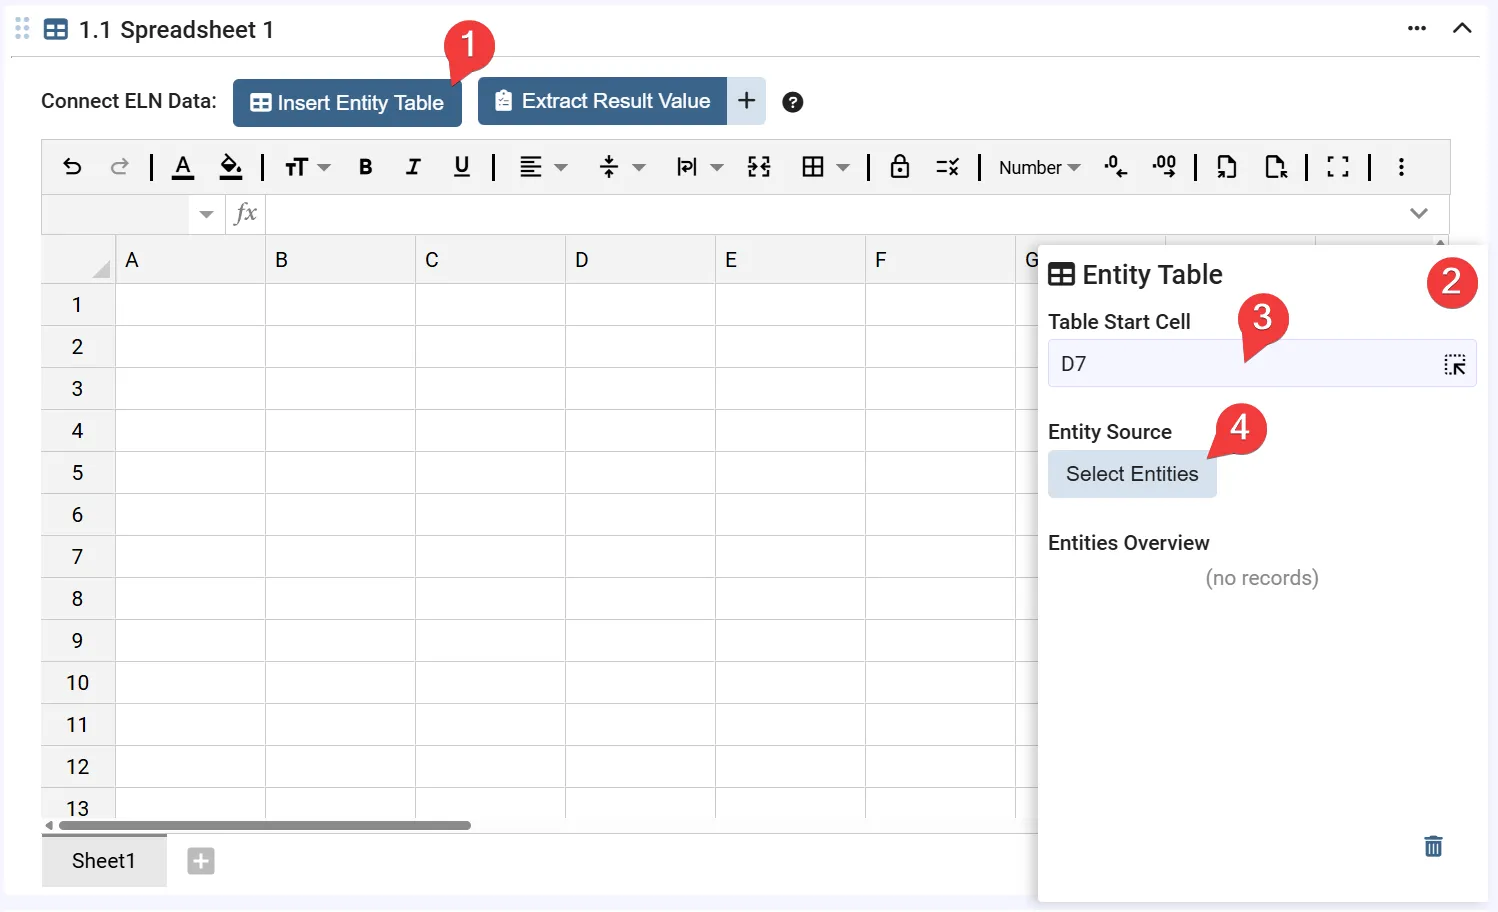Delete the entity table with trash icon
The image size is (1498, 912).
(x=1433, y=847)
